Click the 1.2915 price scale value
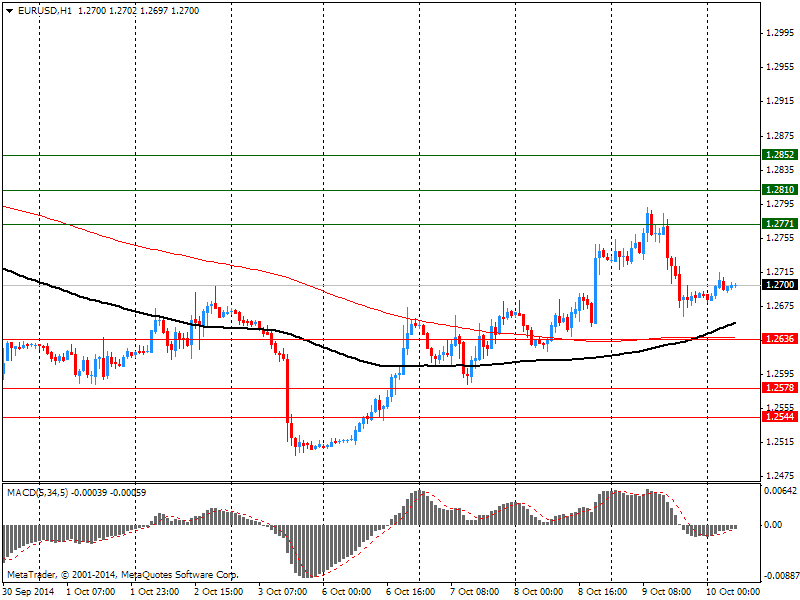Image resolution: width=800 pixels, height=600 pixels. pyautogui.click(x=781, y=101)
